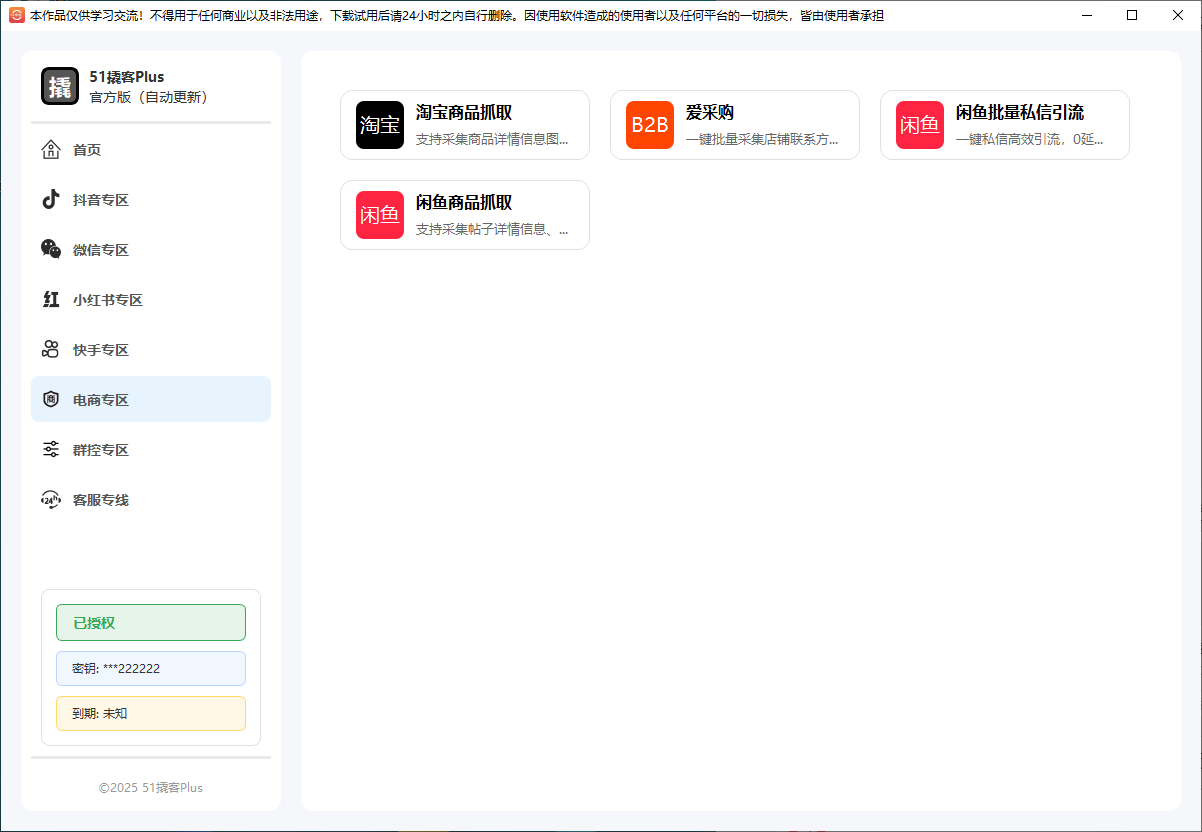Screen dimensions: 1202x832
Task: Click the black 淘宝 tile icon
Action: point(380,125)
